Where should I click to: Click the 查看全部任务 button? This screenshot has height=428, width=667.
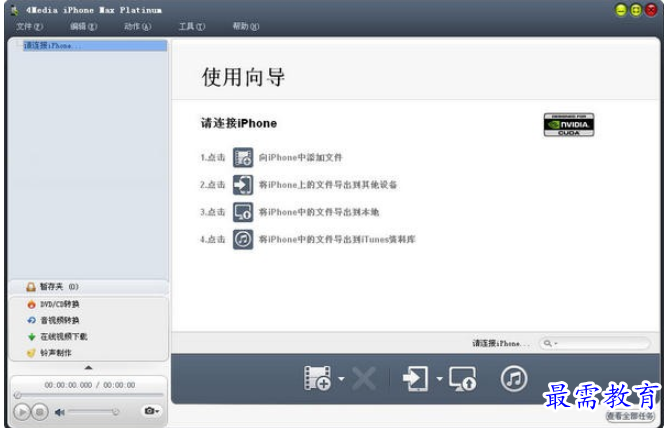[630, 416]
